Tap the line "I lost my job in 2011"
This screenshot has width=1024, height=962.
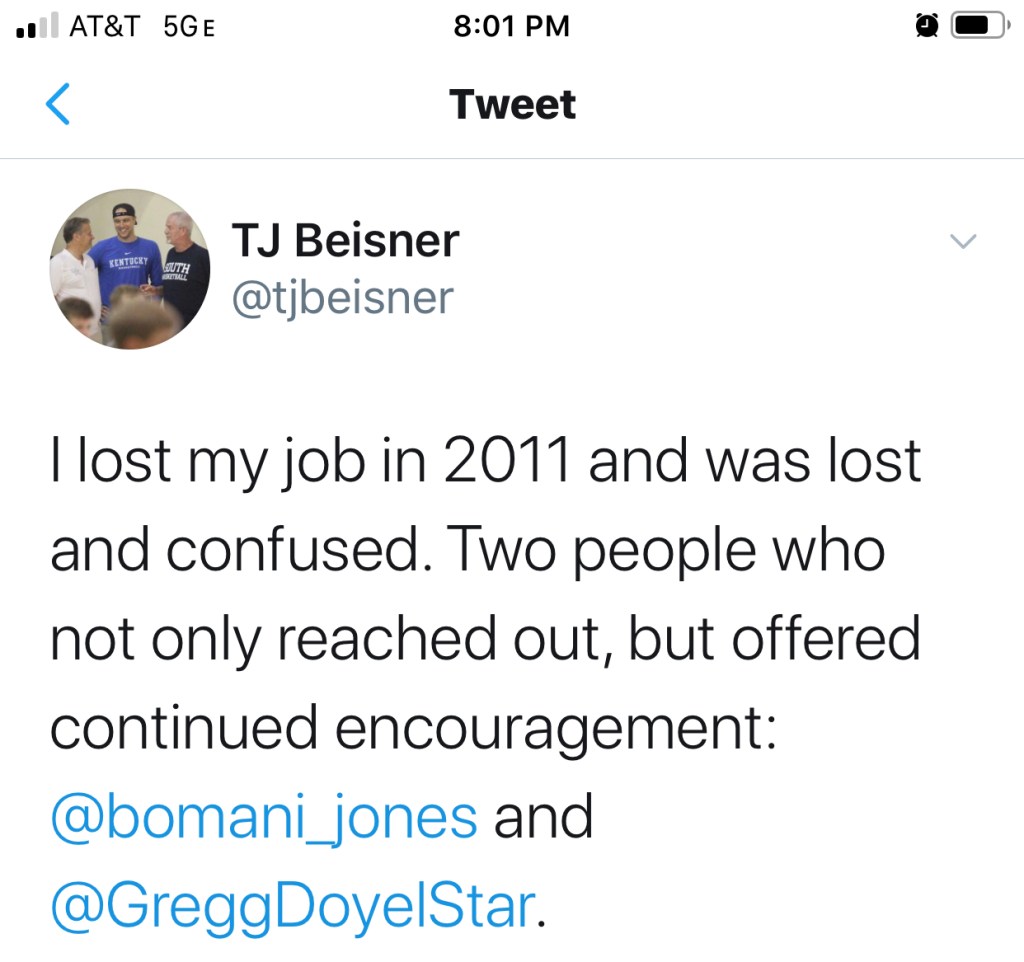click(310, 460)
